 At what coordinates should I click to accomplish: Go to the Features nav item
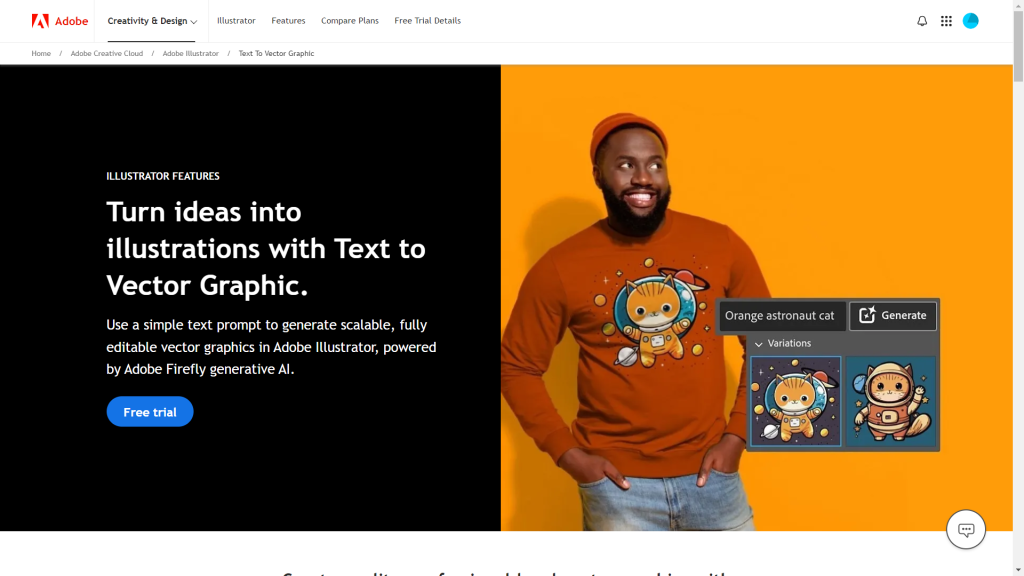pyautogui.click(x=288, y=21)
